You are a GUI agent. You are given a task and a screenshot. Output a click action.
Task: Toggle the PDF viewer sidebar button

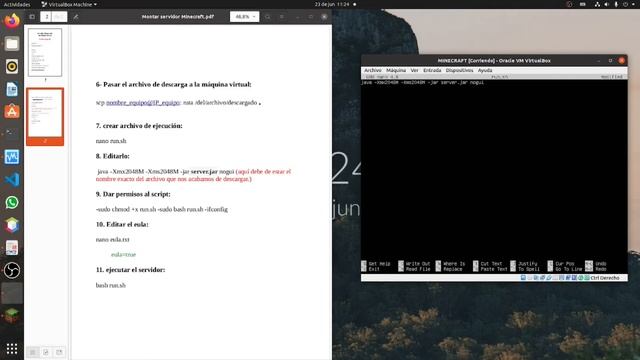tap(32, 17)
